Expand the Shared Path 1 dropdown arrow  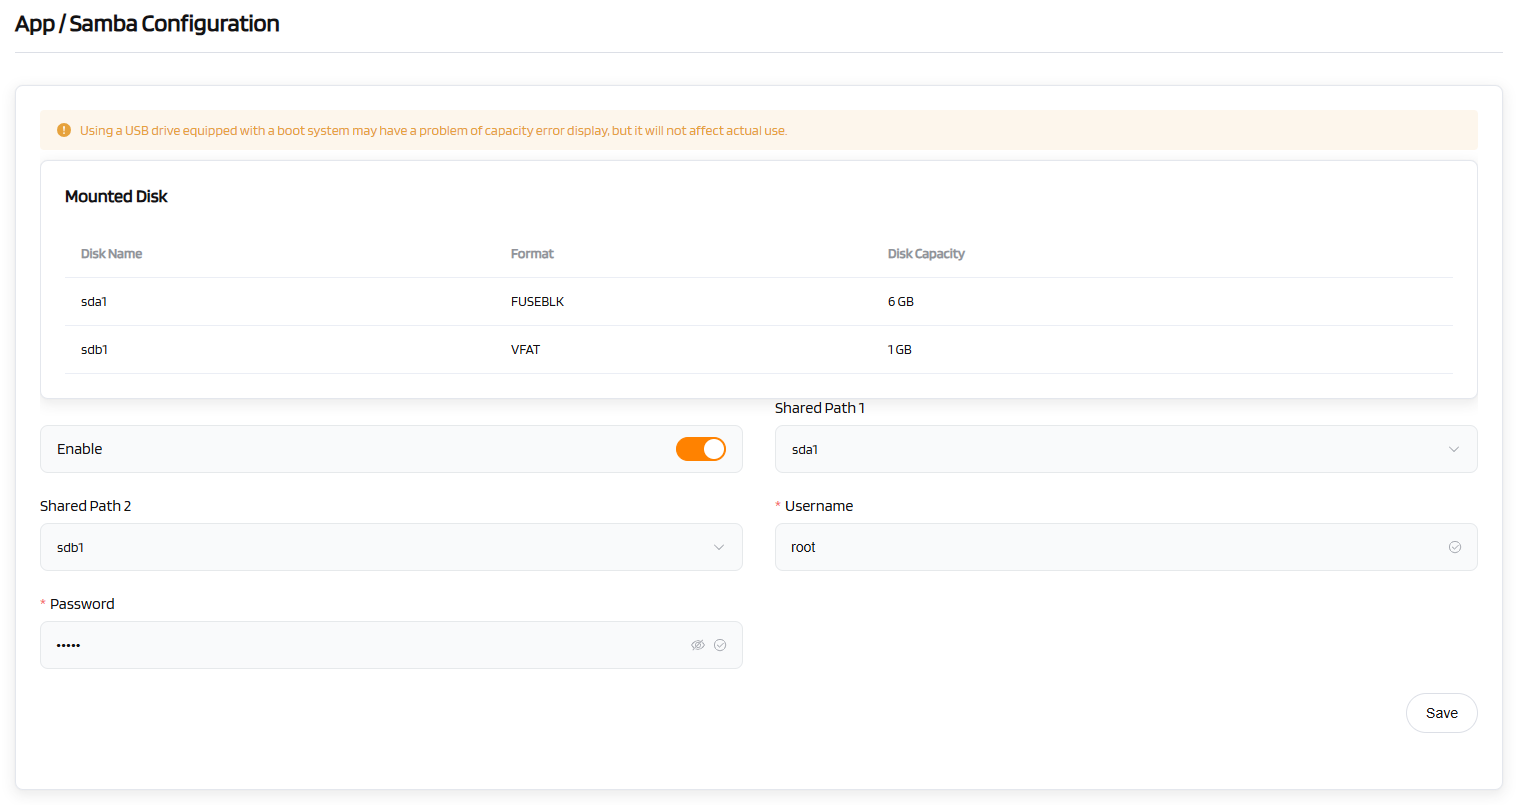click(1454, 449)
